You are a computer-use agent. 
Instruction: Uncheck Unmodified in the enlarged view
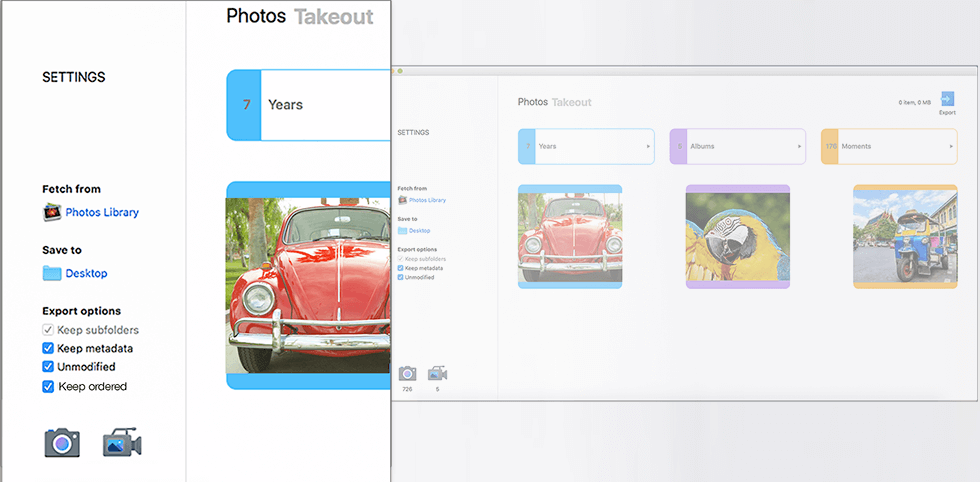[x=48, y=367]
